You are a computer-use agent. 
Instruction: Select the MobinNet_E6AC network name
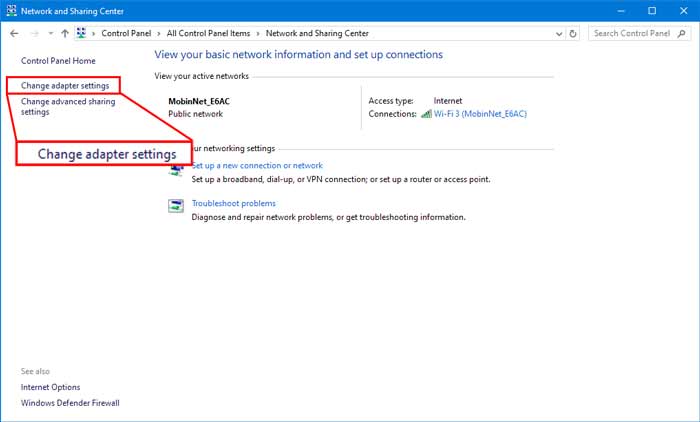(x=199, y=101)
